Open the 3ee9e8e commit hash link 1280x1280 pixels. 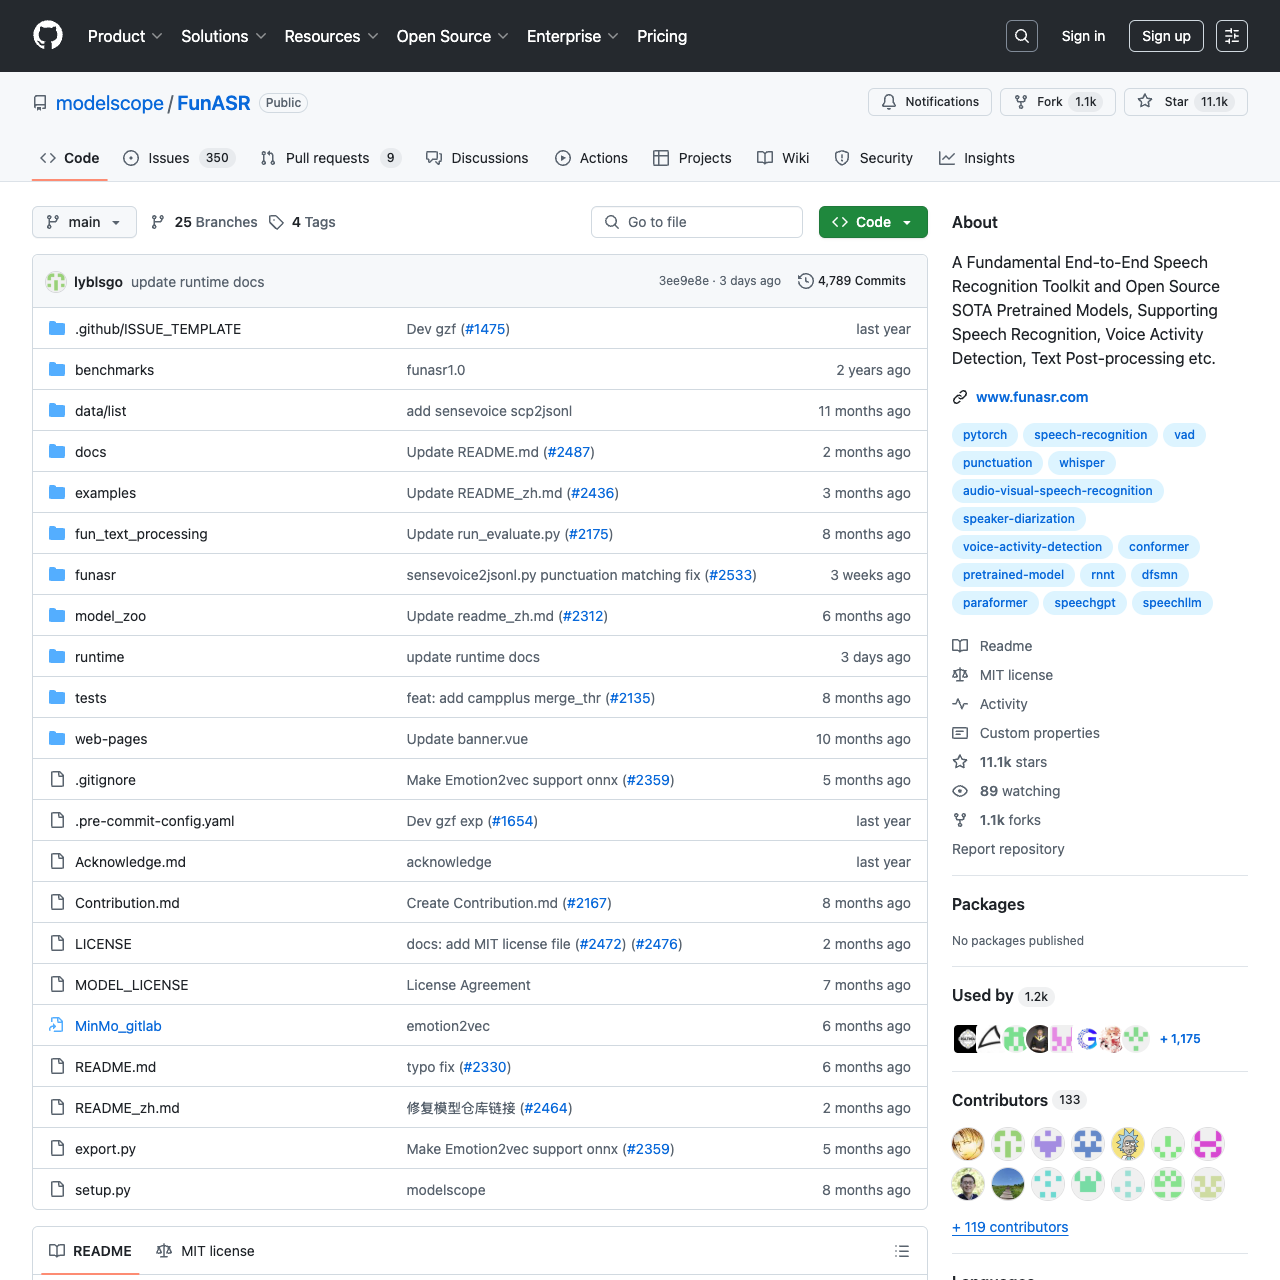(684, 281)
